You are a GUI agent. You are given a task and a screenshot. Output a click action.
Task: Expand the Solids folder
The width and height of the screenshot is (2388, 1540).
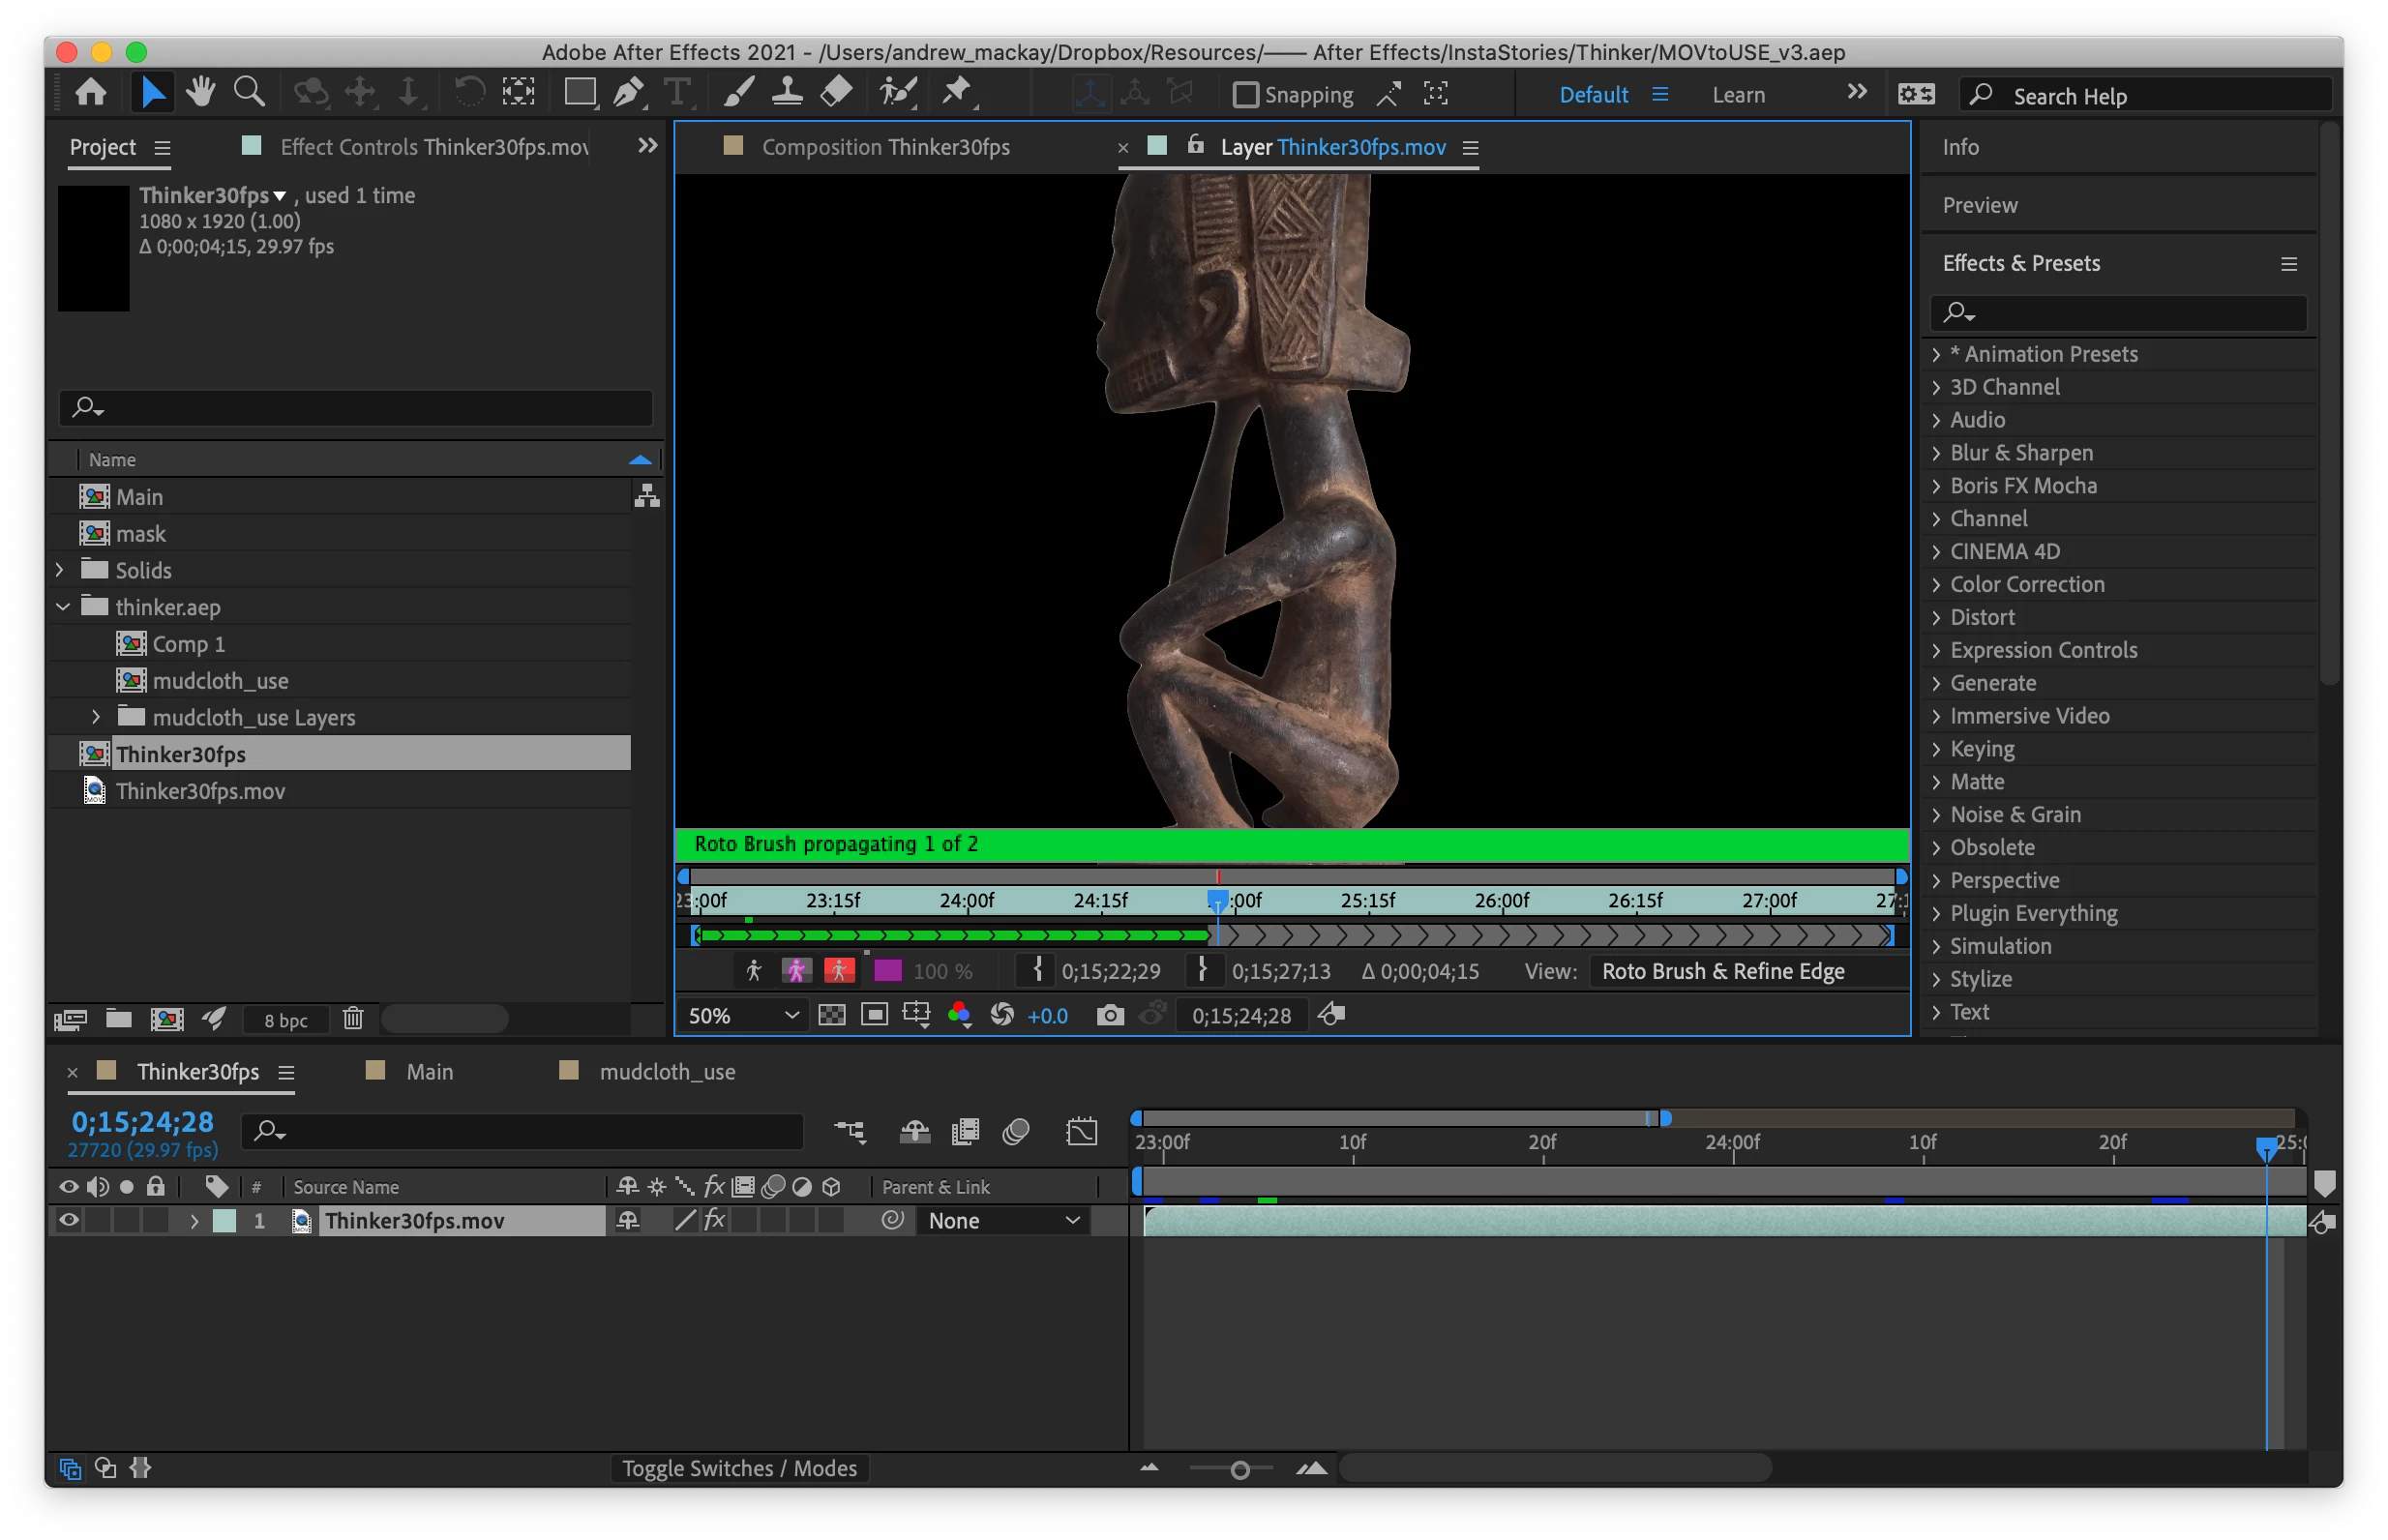click(x=60, y=570)
